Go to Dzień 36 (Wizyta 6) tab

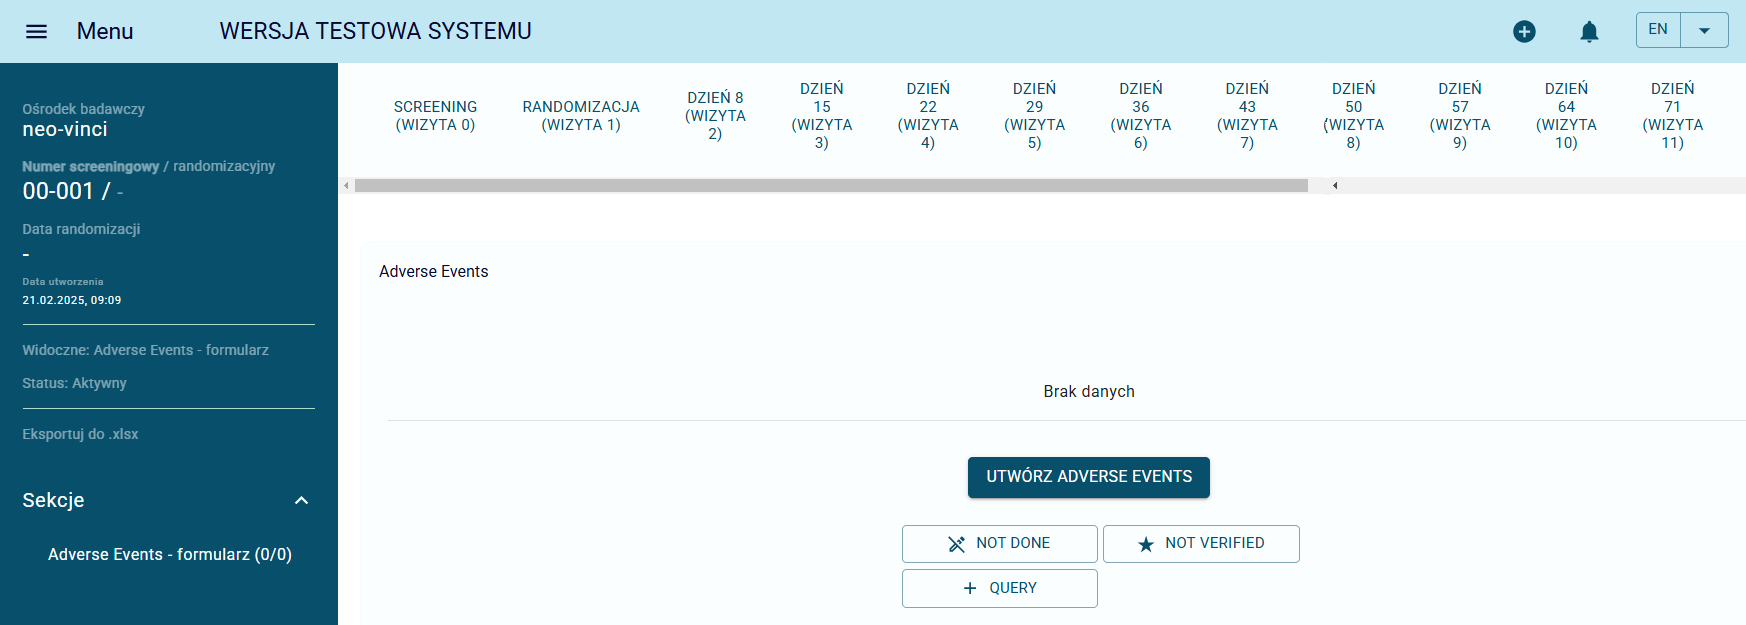pyautogui.click(x=1141, y=116)
